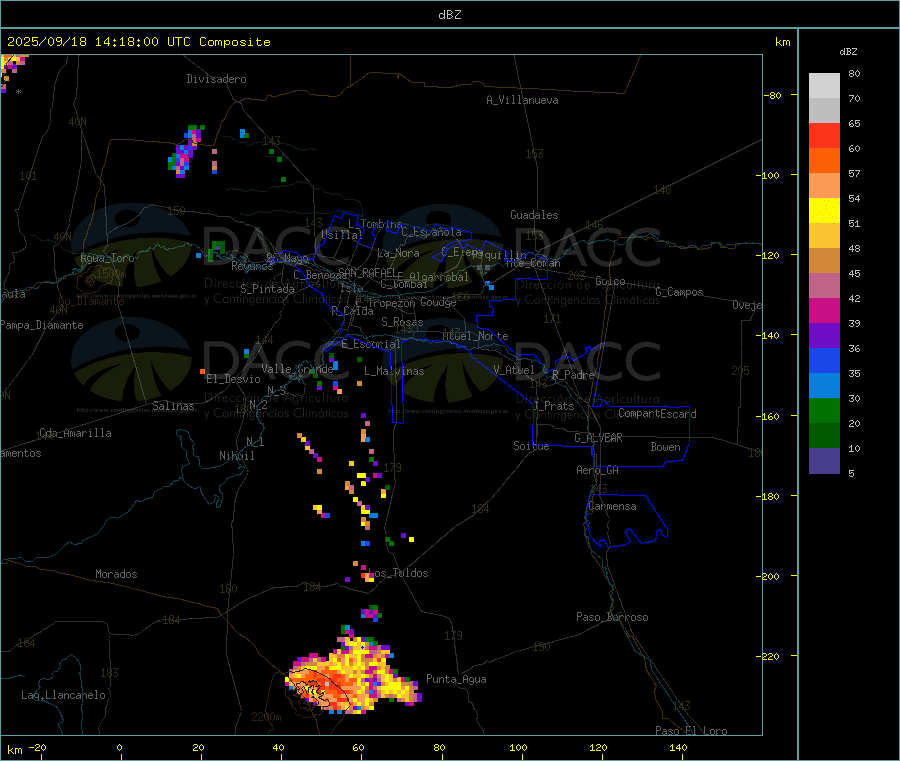Viewport: 900px width, 761px height.
Task: Click the Bowen label
Action: point(665,447)
